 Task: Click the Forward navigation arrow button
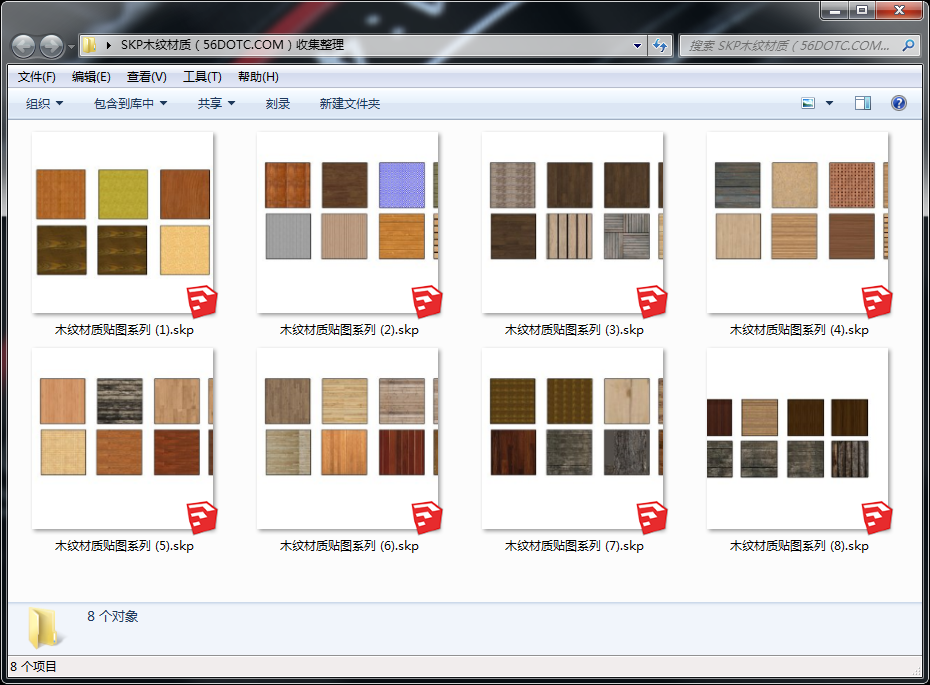click(x=51, y=46)
